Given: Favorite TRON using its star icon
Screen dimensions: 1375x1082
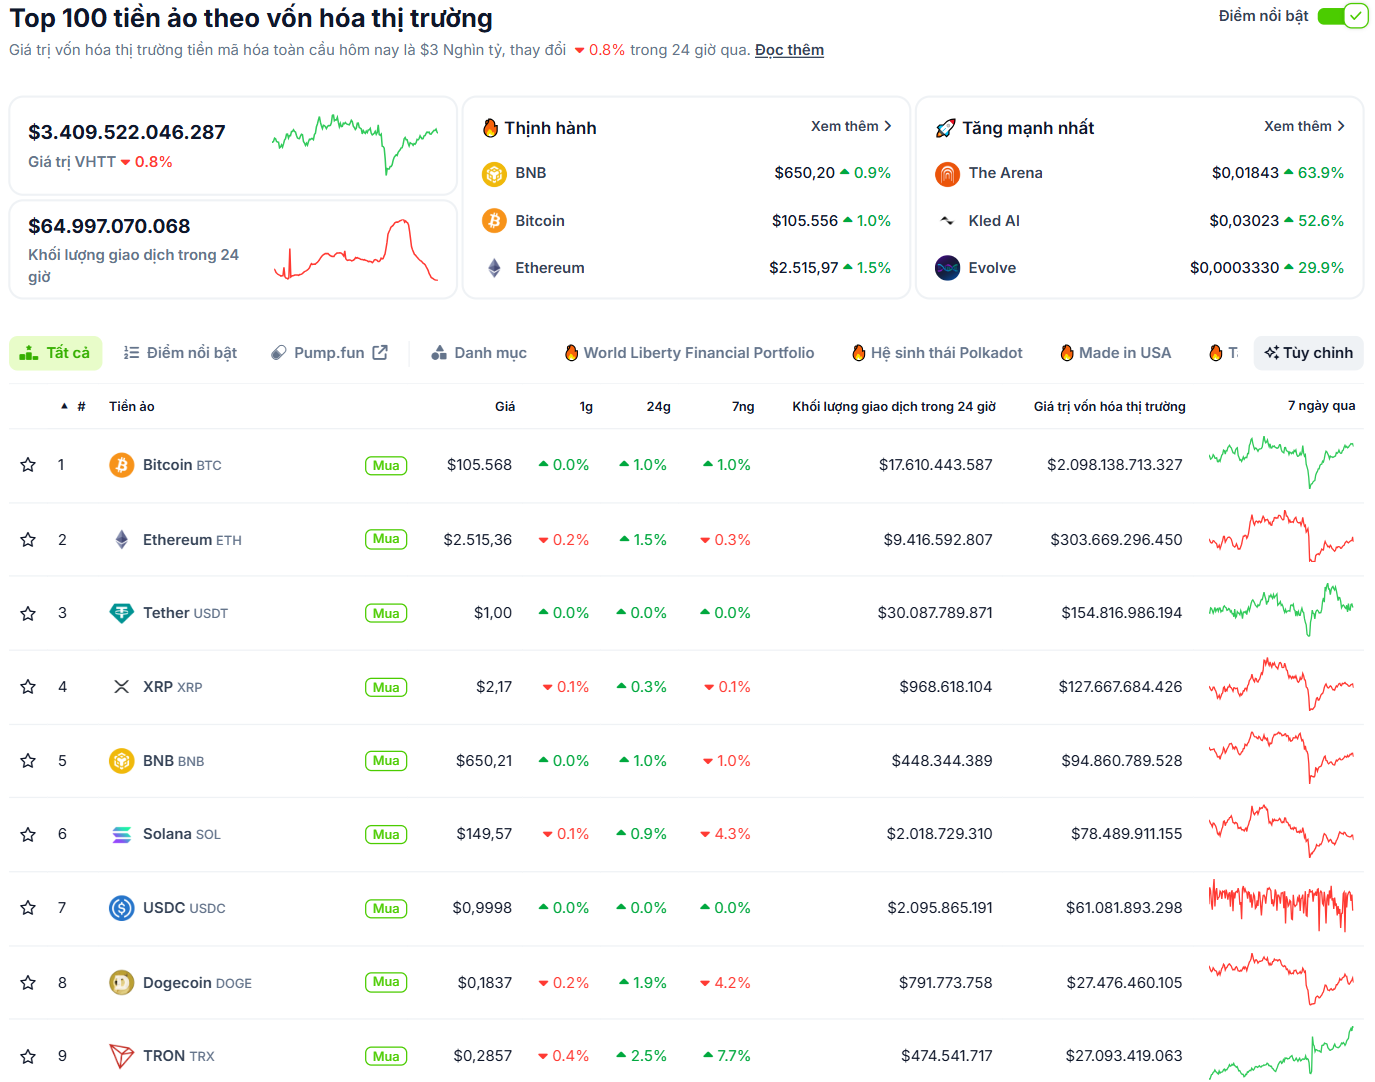Looking at the screenshot, I should pos(28,1056).
